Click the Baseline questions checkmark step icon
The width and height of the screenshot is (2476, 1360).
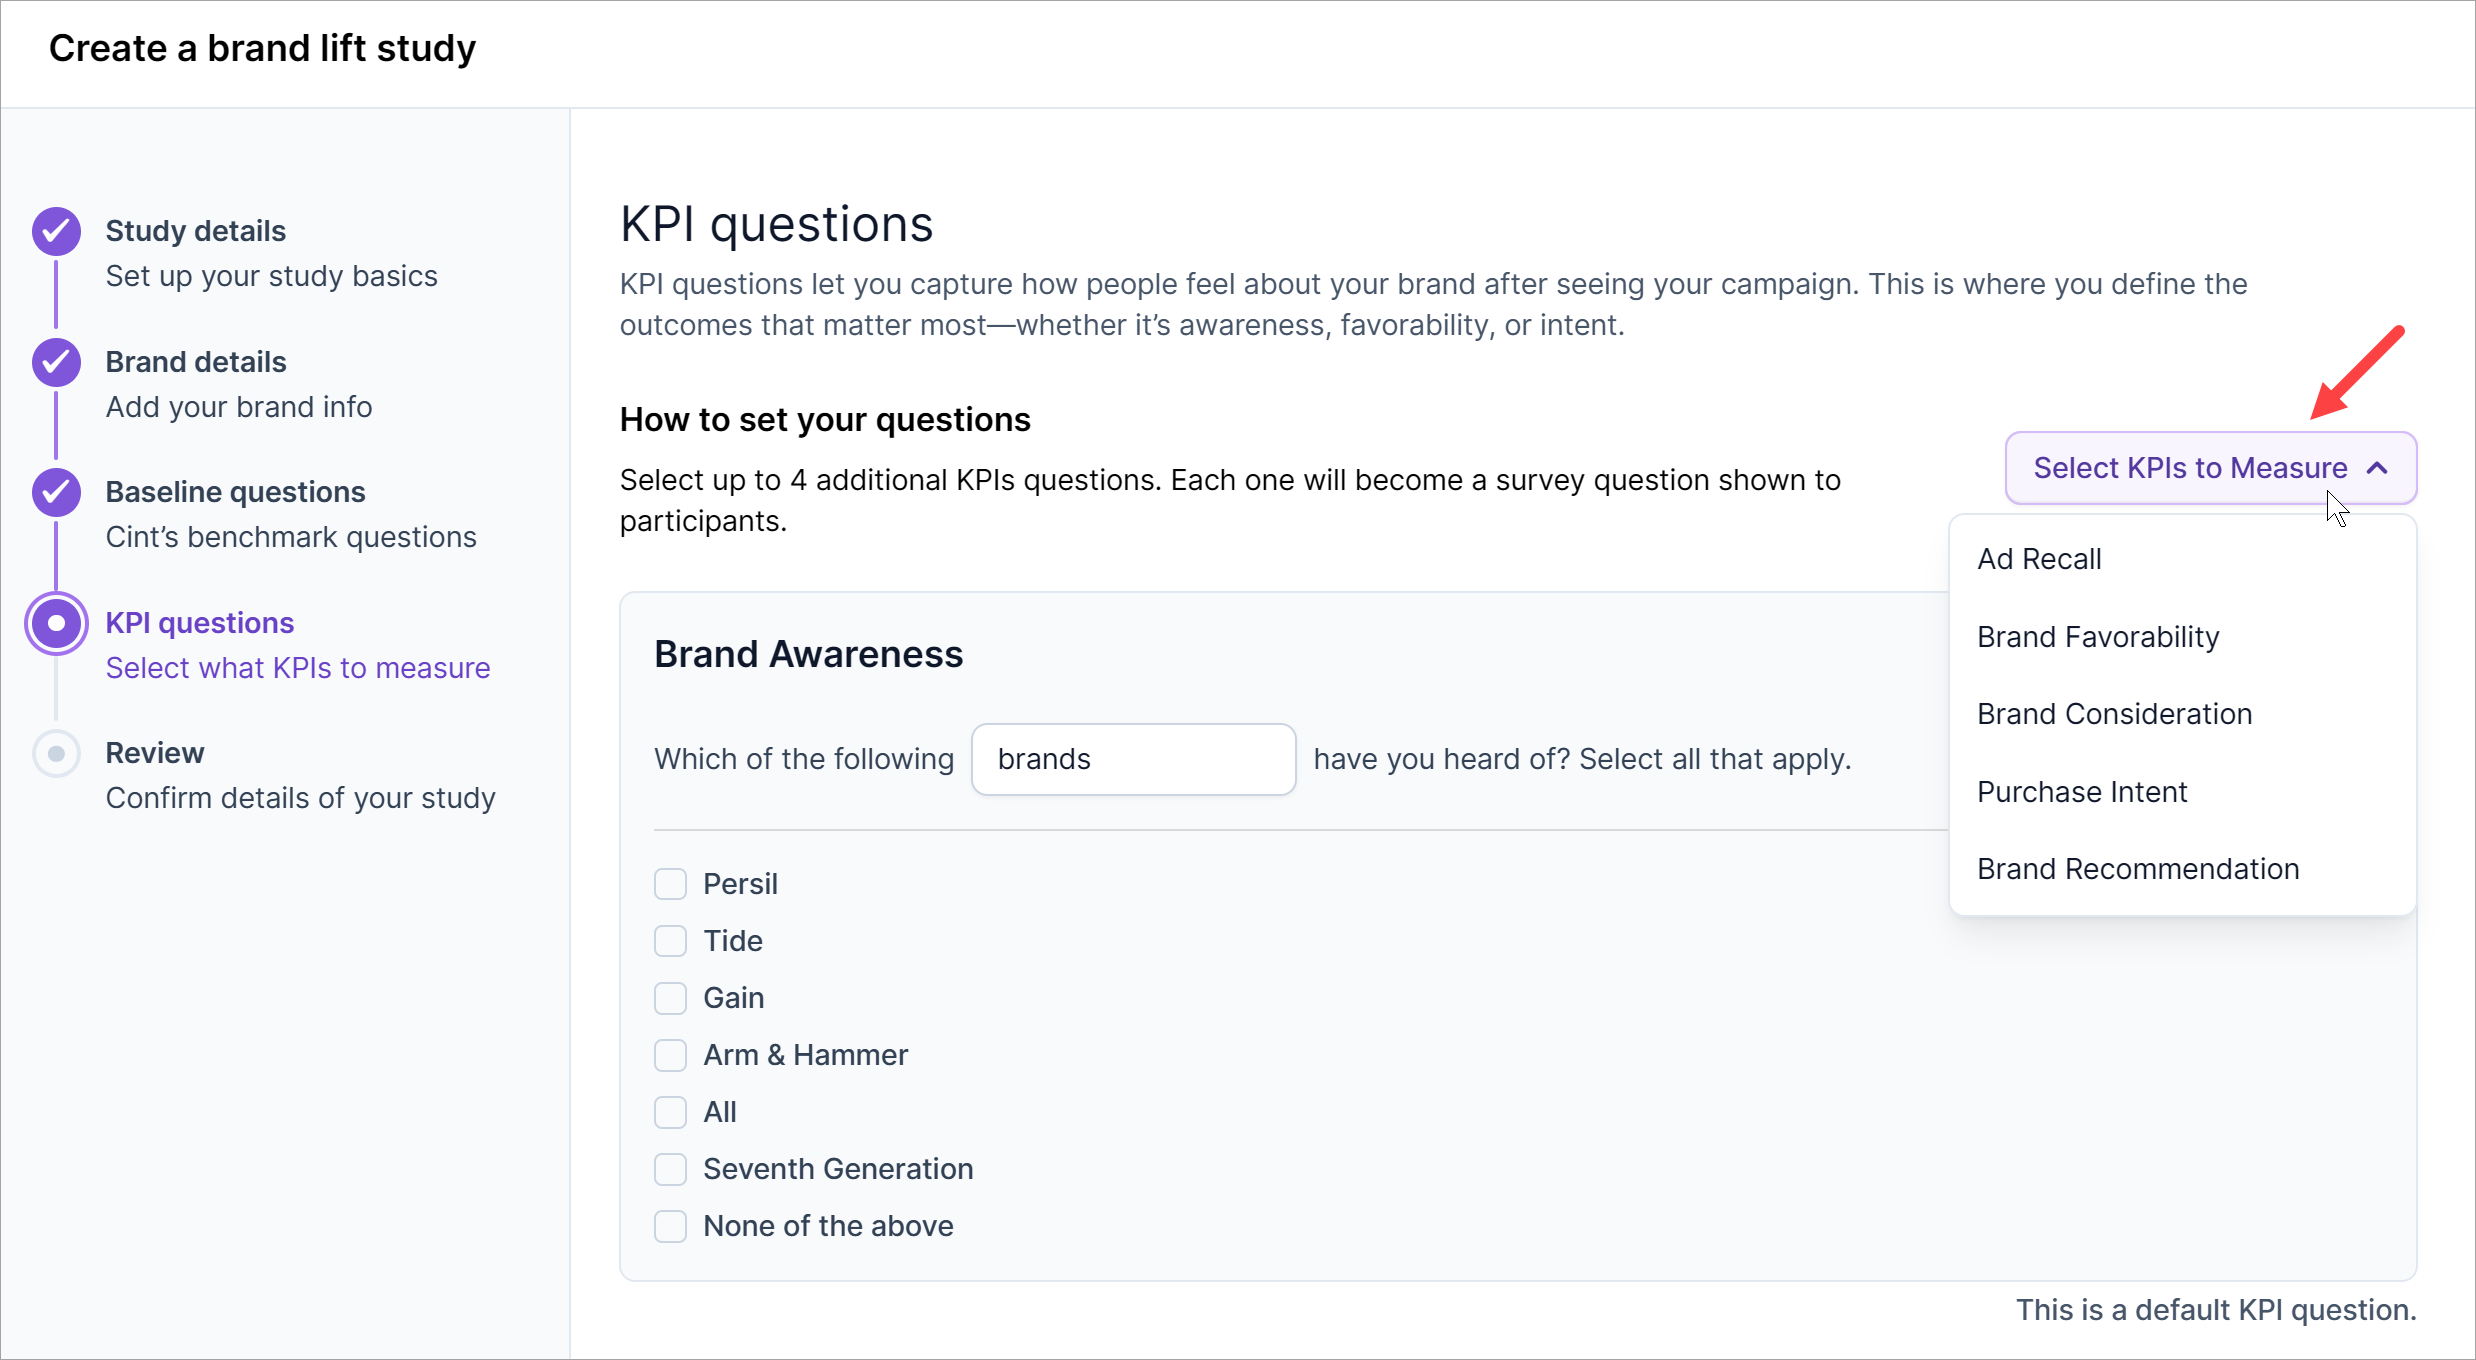(x=56, y=492)
